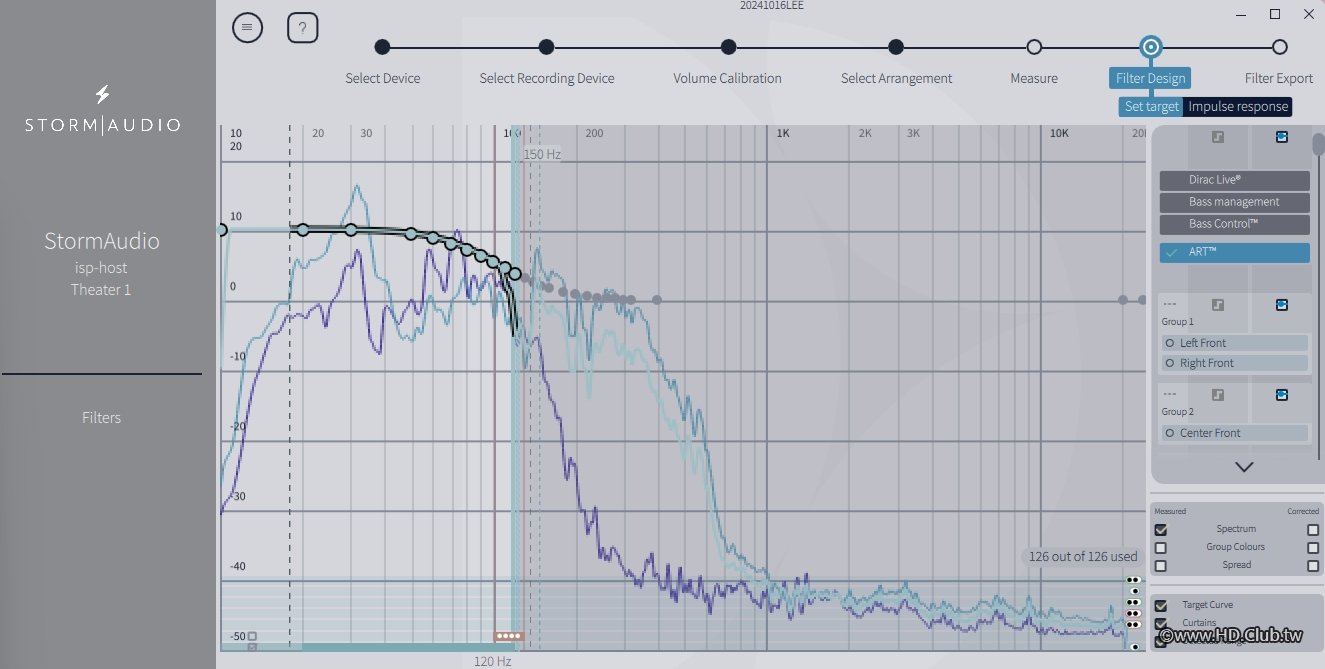Select the Dirac Live mode button

(x=1235, y=180)
